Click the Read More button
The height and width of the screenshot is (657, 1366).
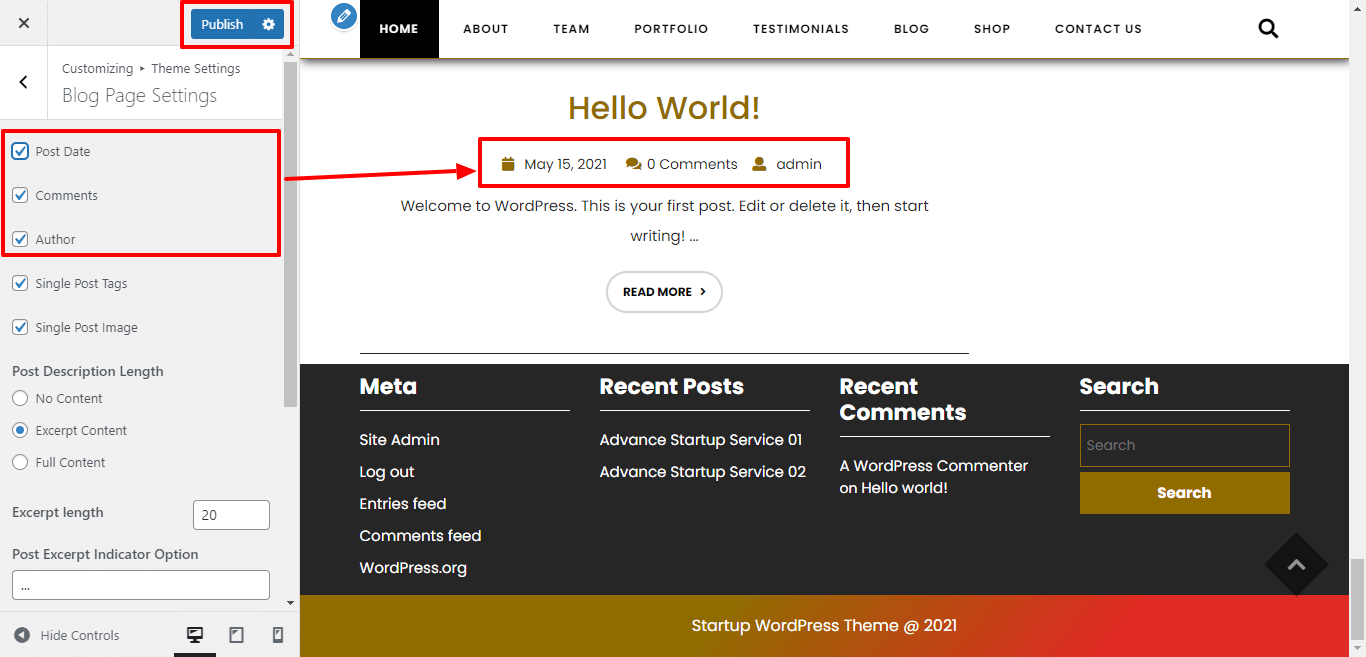[664, 292]
